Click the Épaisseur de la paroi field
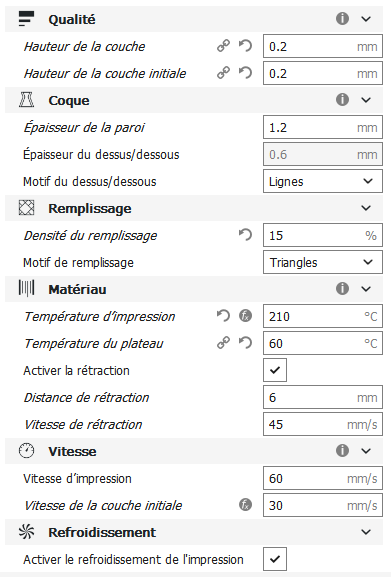Screen dimensions: 391x577 [323, 127]
